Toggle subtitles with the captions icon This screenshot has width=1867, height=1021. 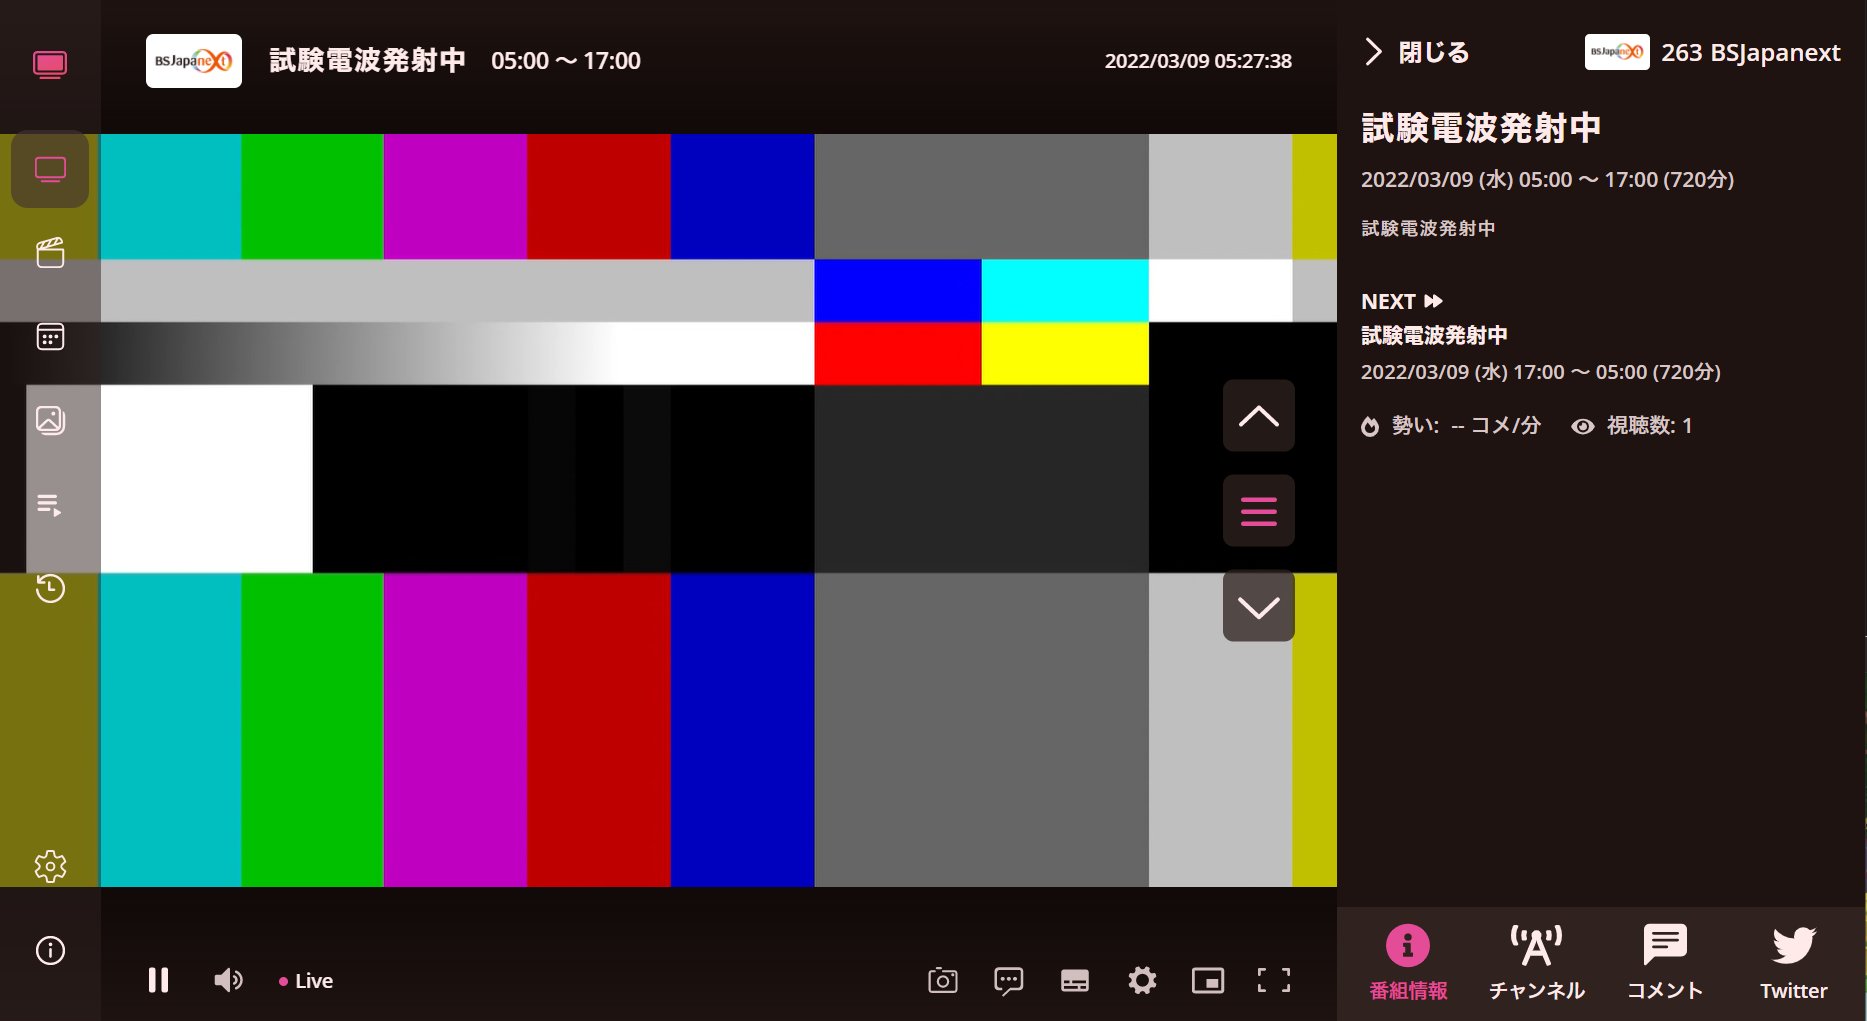(1074, 980)
